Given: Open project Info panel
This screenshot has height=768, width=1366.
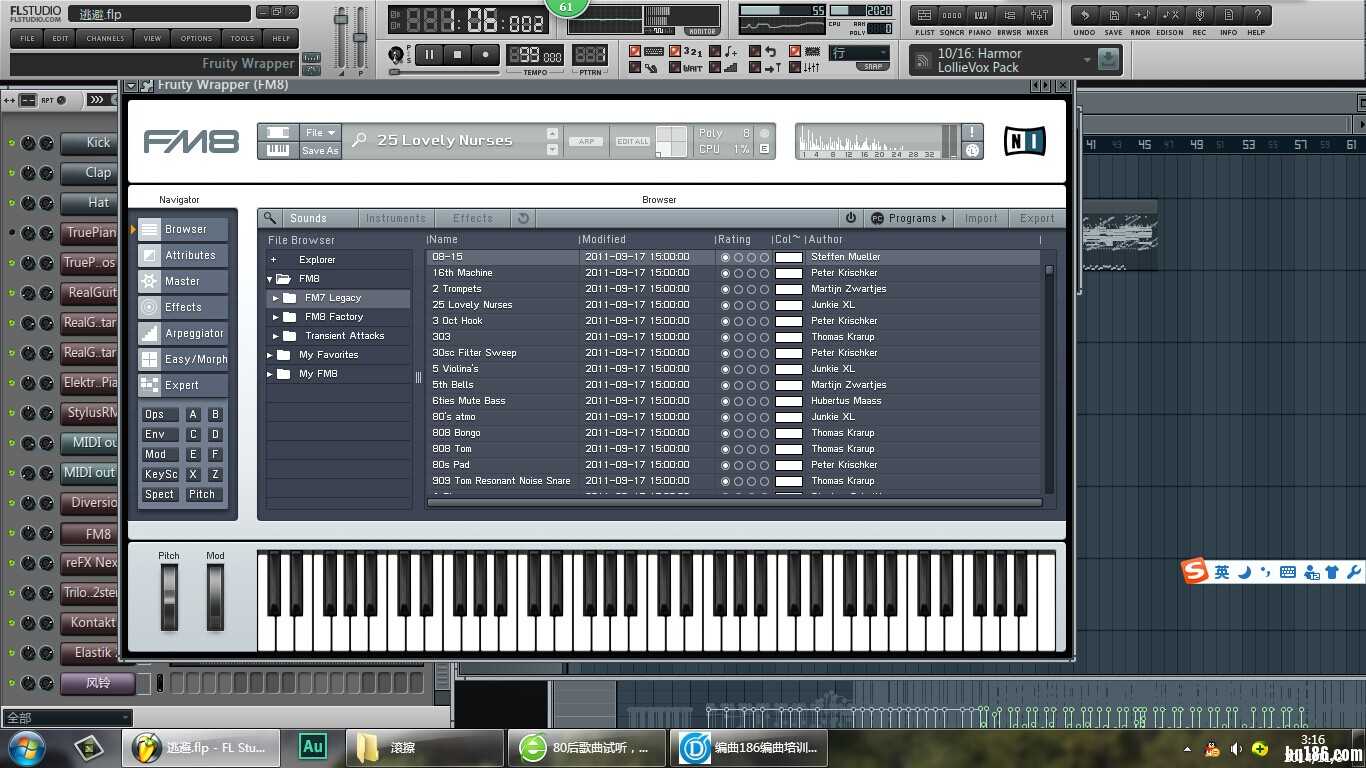Looking at the screenshot, I should tap(1228, 15).
